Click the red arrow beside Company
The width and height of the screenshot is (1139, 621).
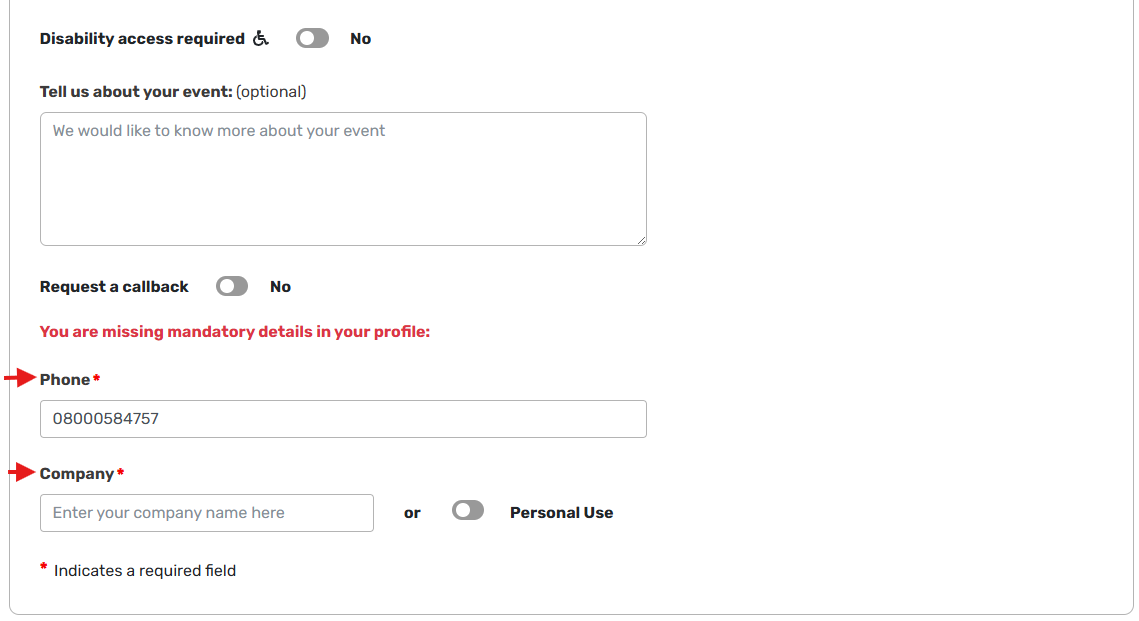[x=22, y=472]
